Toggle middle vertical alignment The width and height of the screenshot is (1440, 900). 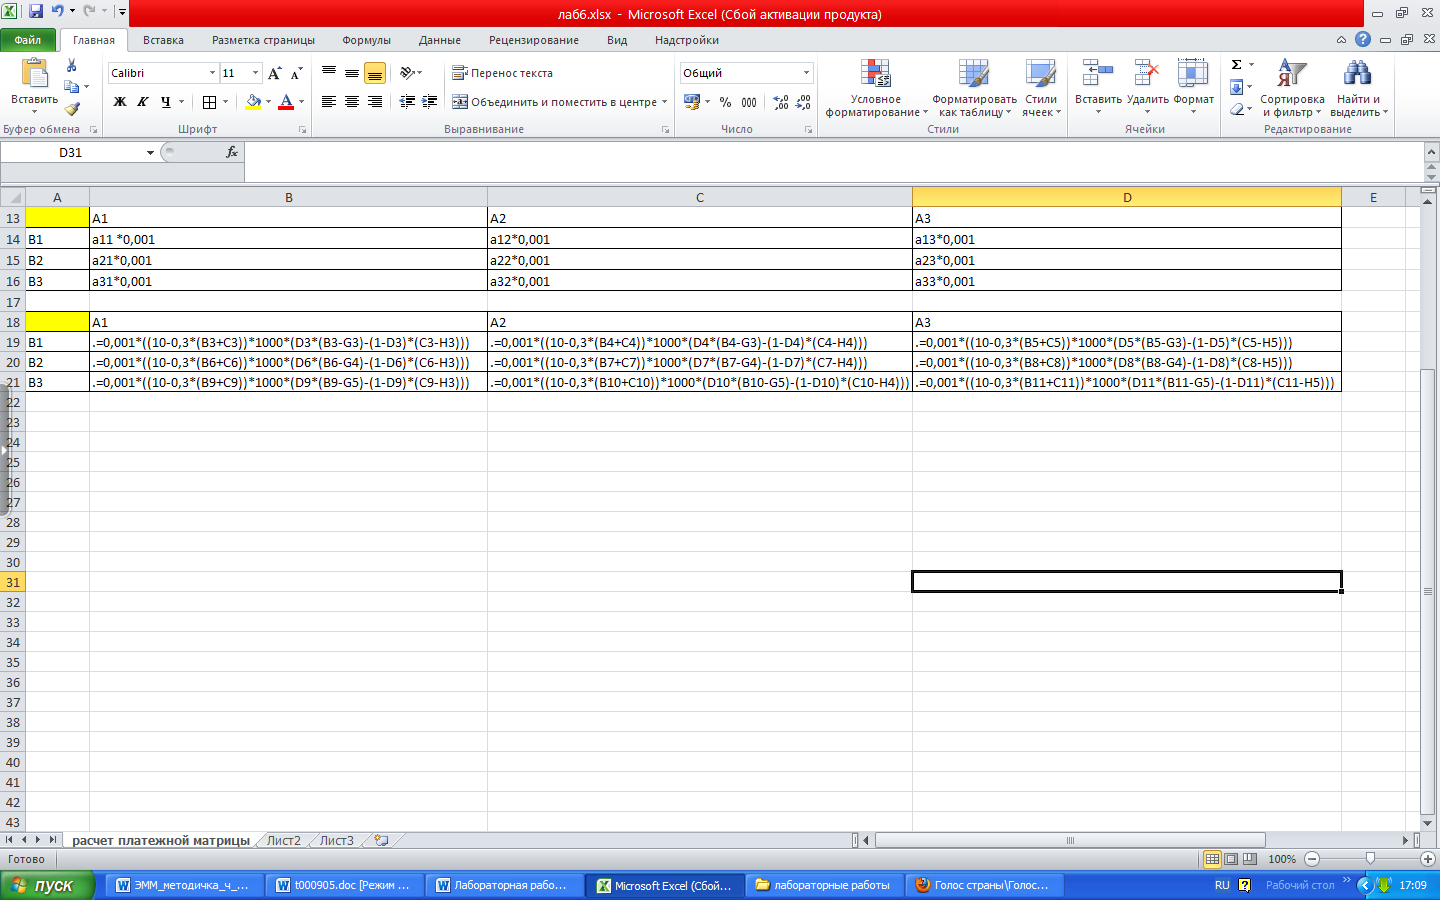(x=352, y=73)
